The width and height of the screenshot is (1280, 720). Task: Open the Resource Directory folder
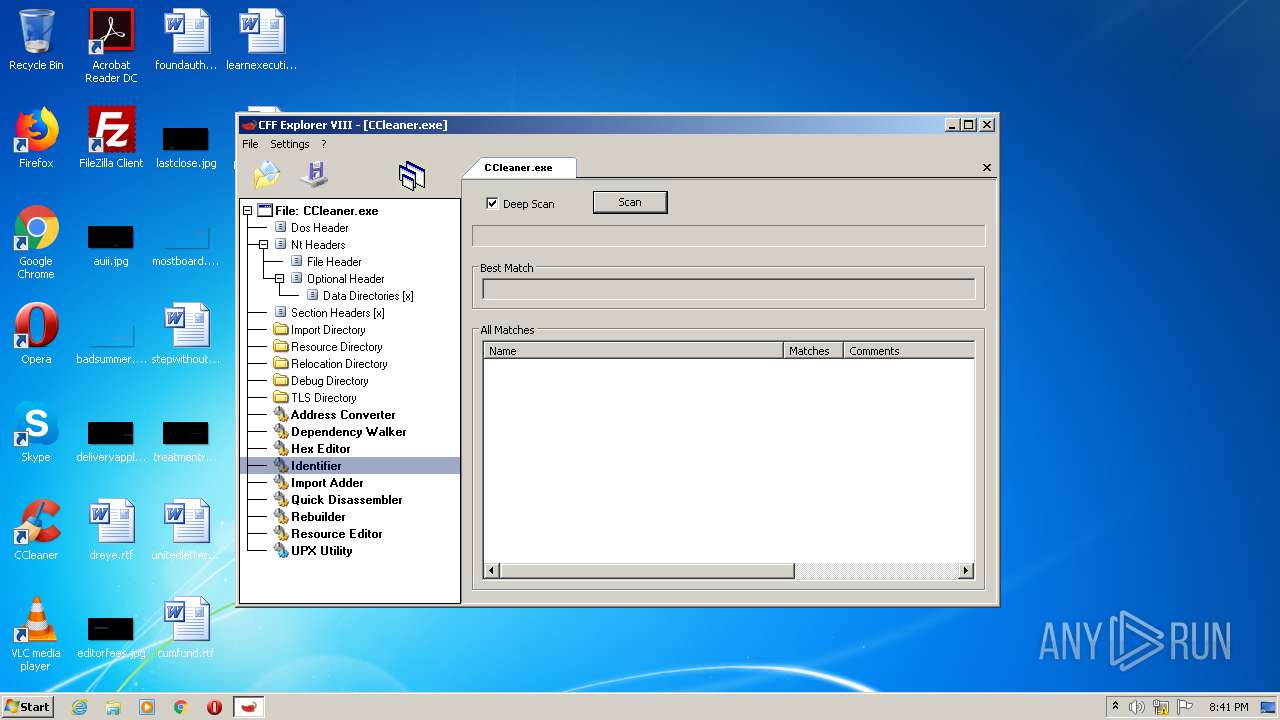pos(336,347)
